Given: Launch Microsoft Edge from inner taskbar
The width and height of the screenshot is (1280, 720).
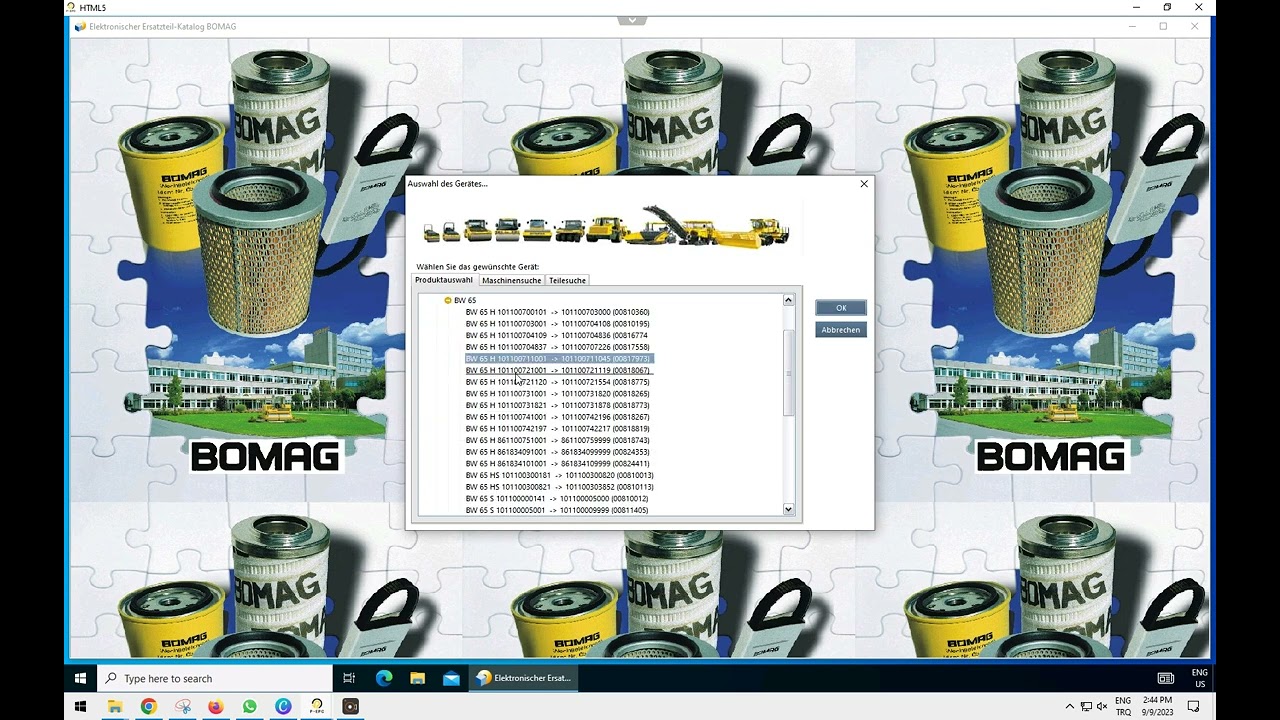Looking at the screenshot, I should click(384, 678).
